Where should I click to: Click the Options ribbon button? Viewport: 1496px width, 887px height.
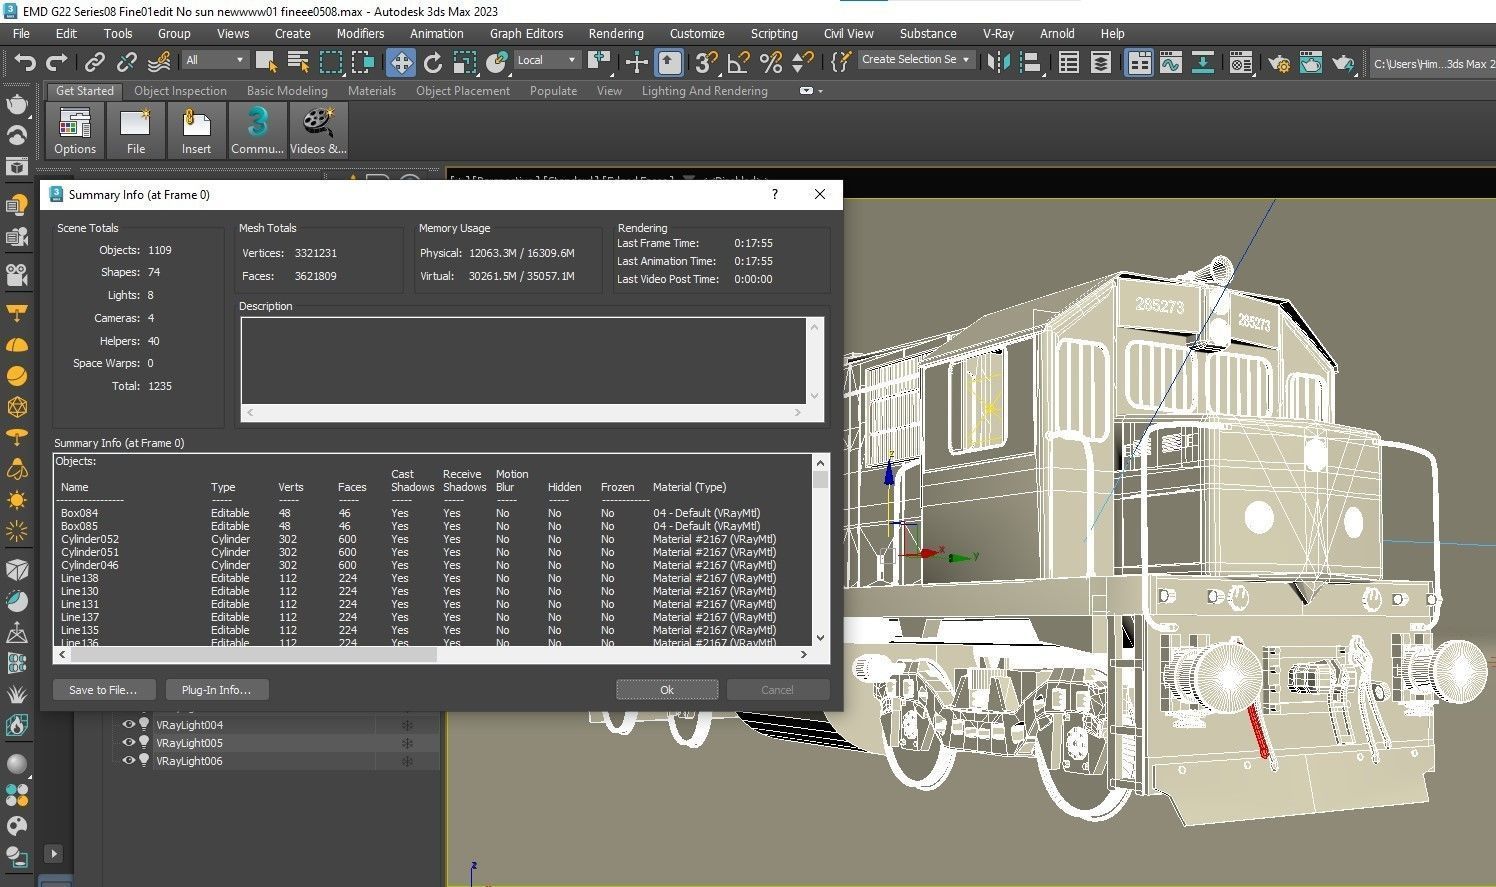pyautogui.click(x=75, y=131)
